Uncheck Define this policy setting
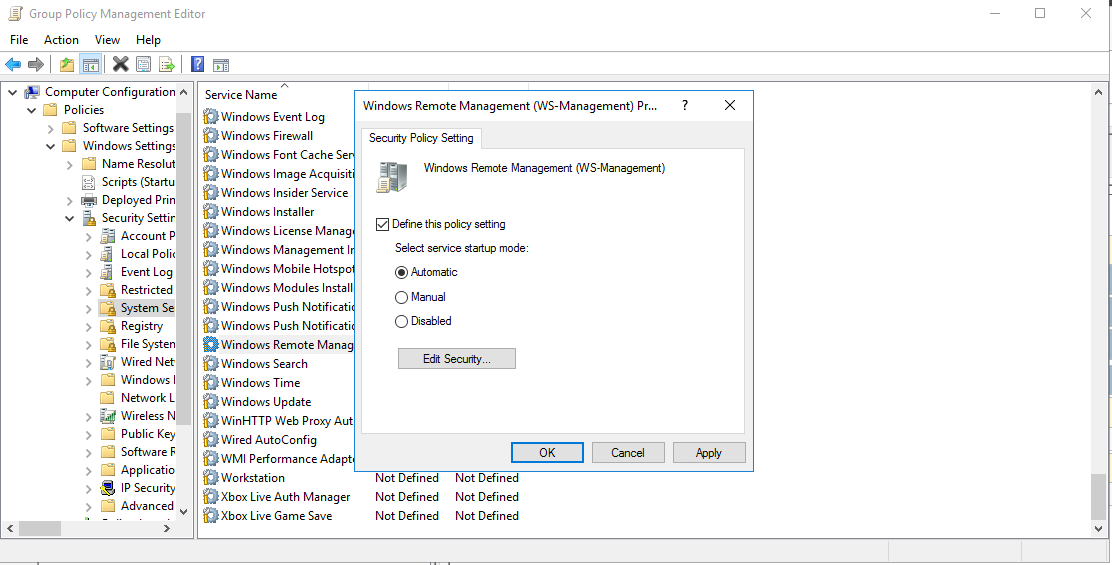This screenshot has width=1112, height=565. pyautogui.click(x=382, y=224)
